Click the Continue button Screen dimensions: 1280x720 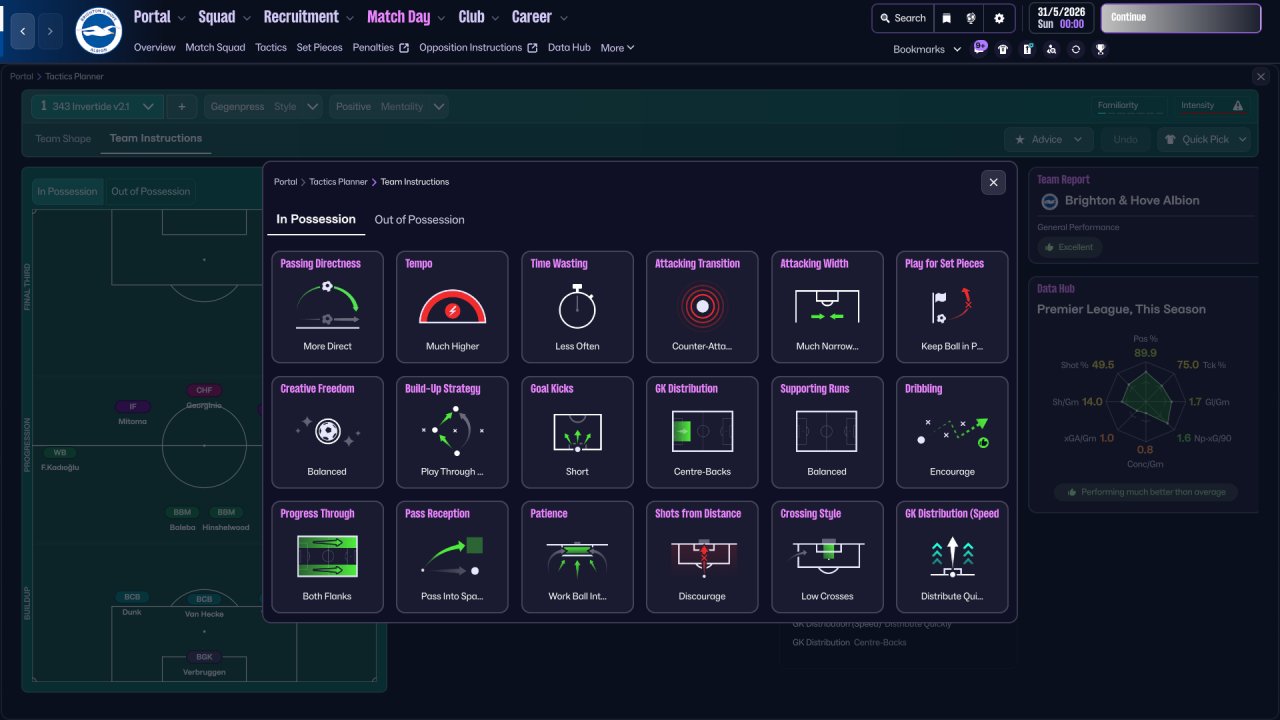click(x=1181, y=18)
